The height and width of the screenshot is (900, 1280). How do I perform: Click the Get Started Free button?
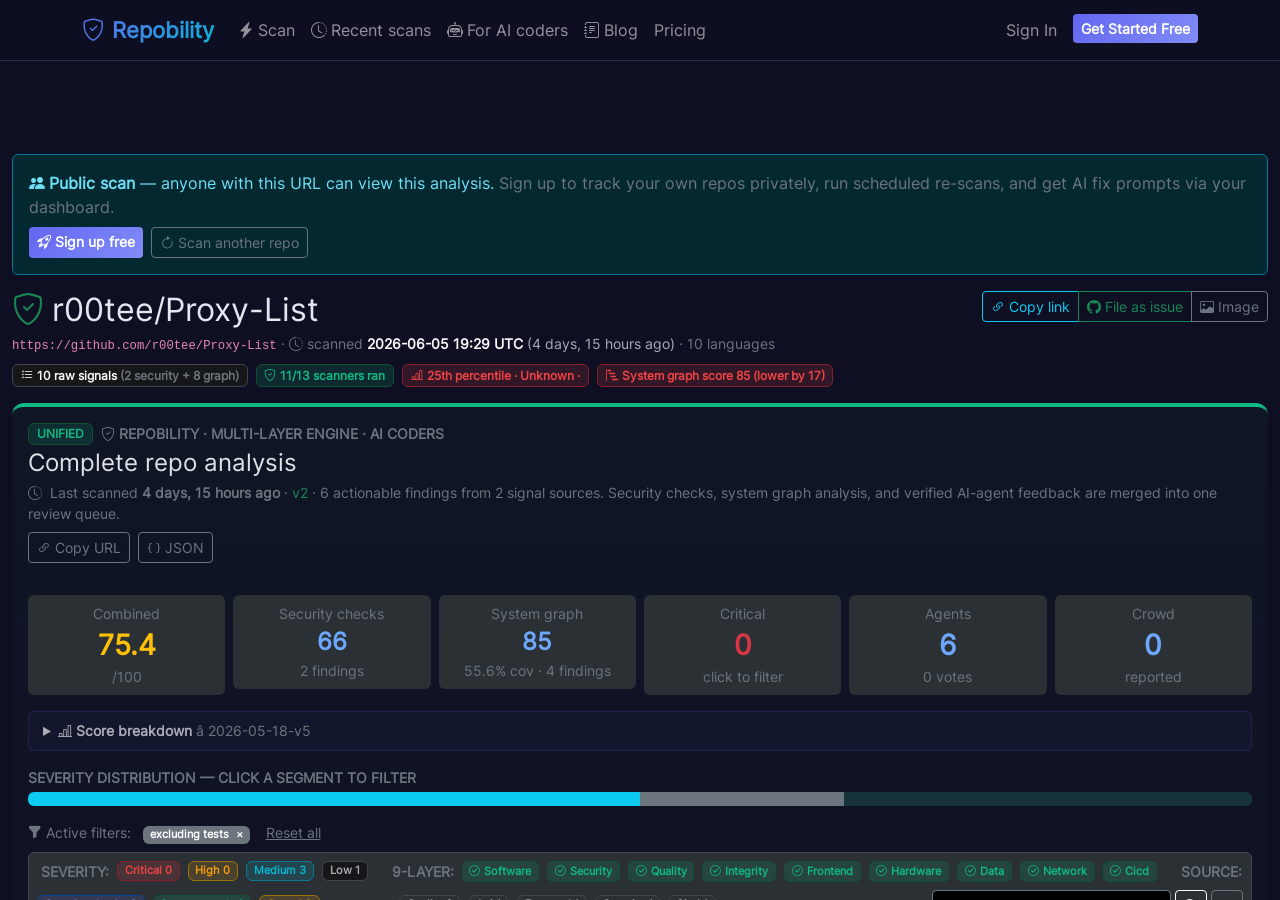point(1135,29)
